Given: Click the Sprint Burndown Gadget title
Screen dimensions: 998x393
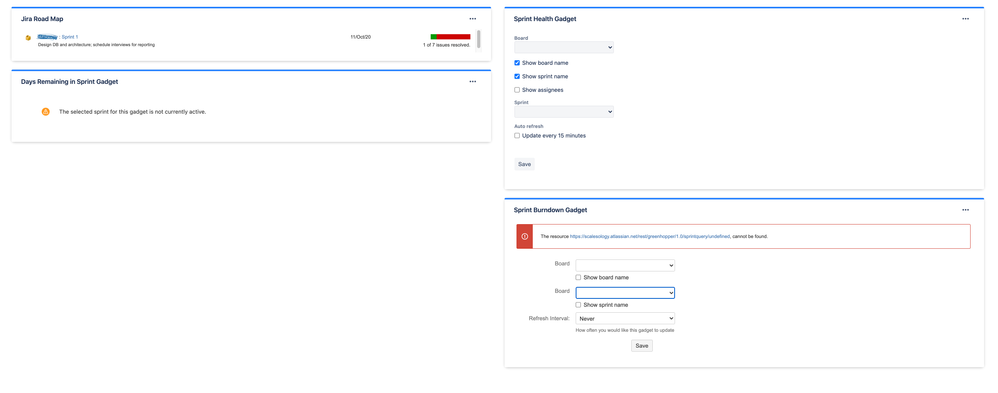Looking at the screenshot, I should tap(551, 210).
